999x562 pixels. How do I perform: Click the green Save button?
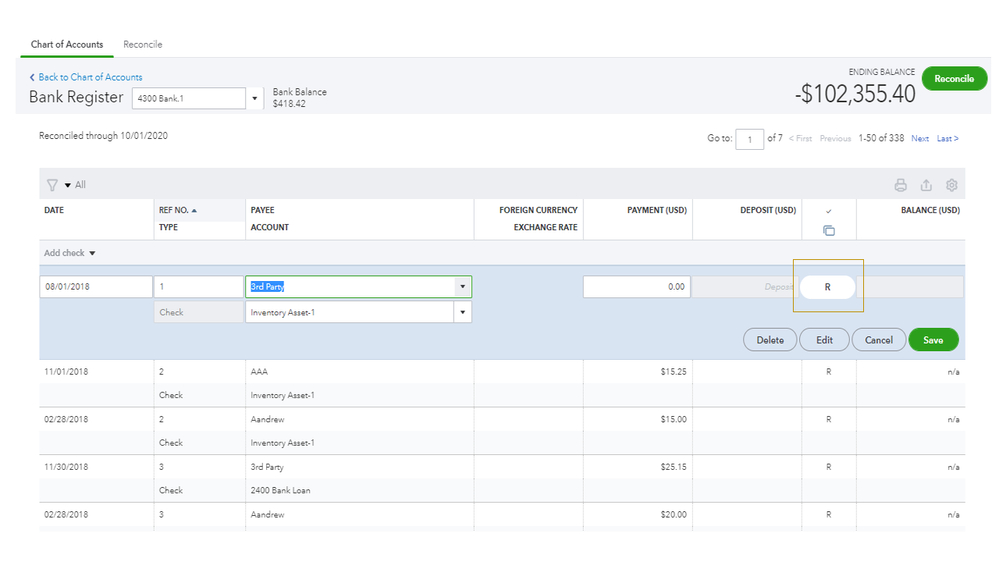click(932, 340)
